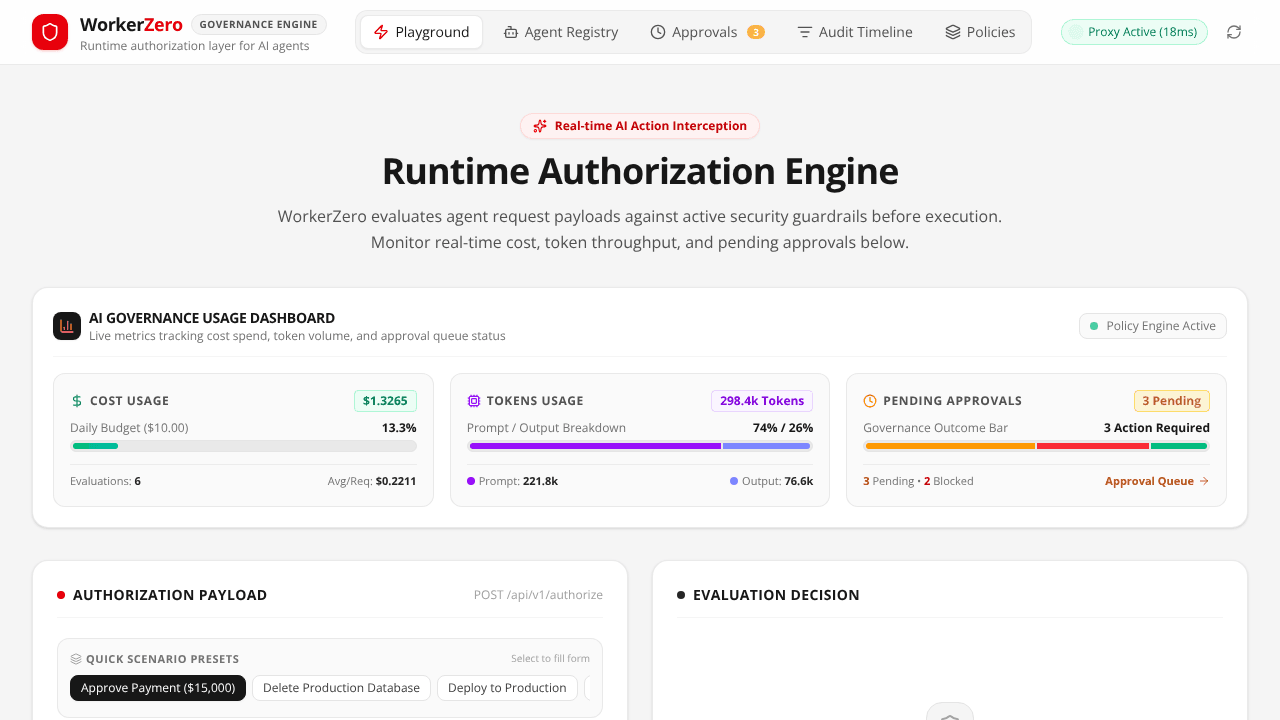Click the AUTHORIZATION PAYLOAD heading
This screenshot has height=720, width=1280.
170,595
